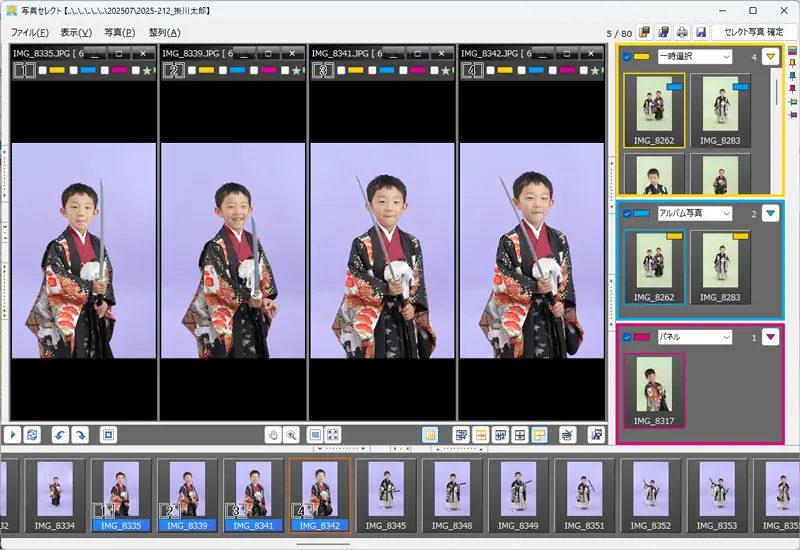Open the 整列(A) menu
This screenshot has height=550, width=800.
164,32
